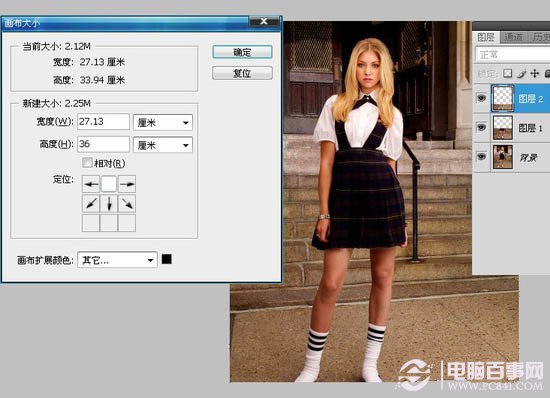Viewport: 550px width, 398px height.
Task: Select the 背景 layer name
Action: (528, 157)
